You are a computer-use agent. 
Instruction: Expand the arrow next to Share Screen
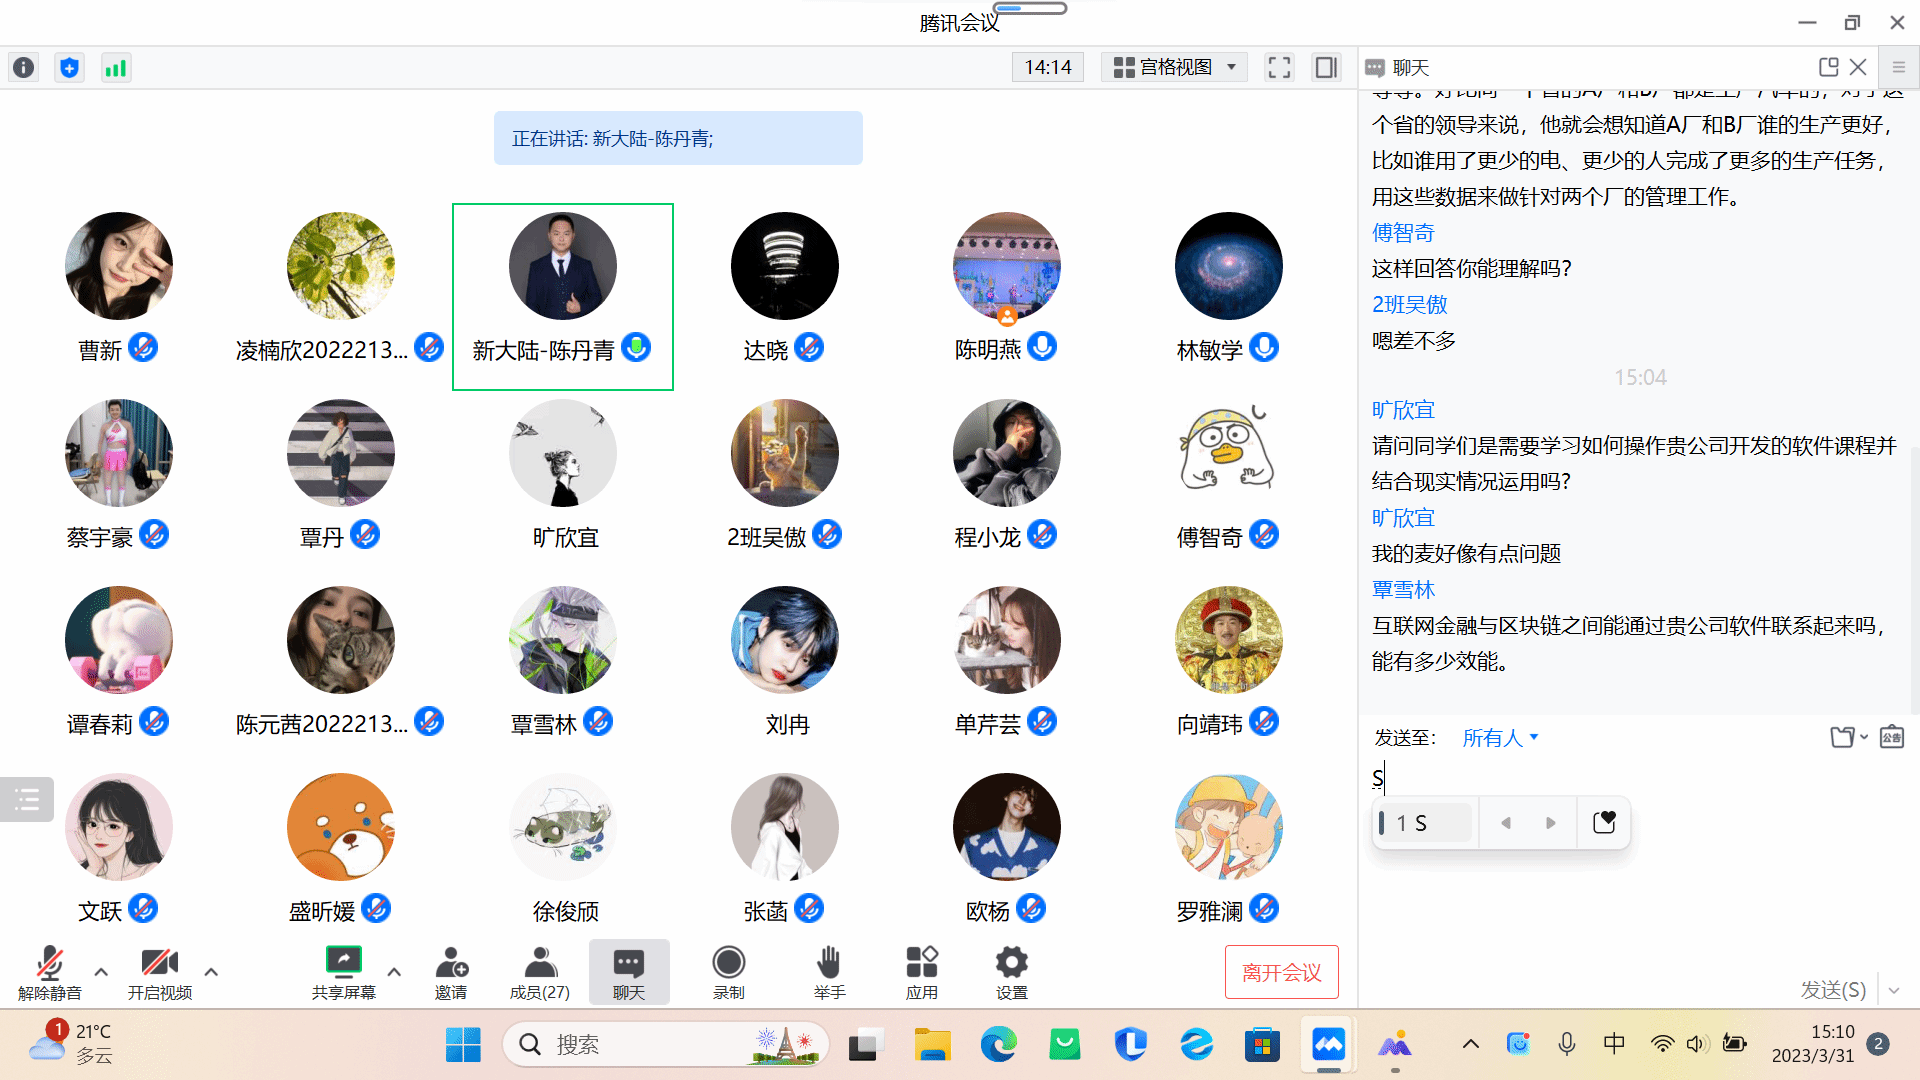click(x=394, y=971)
